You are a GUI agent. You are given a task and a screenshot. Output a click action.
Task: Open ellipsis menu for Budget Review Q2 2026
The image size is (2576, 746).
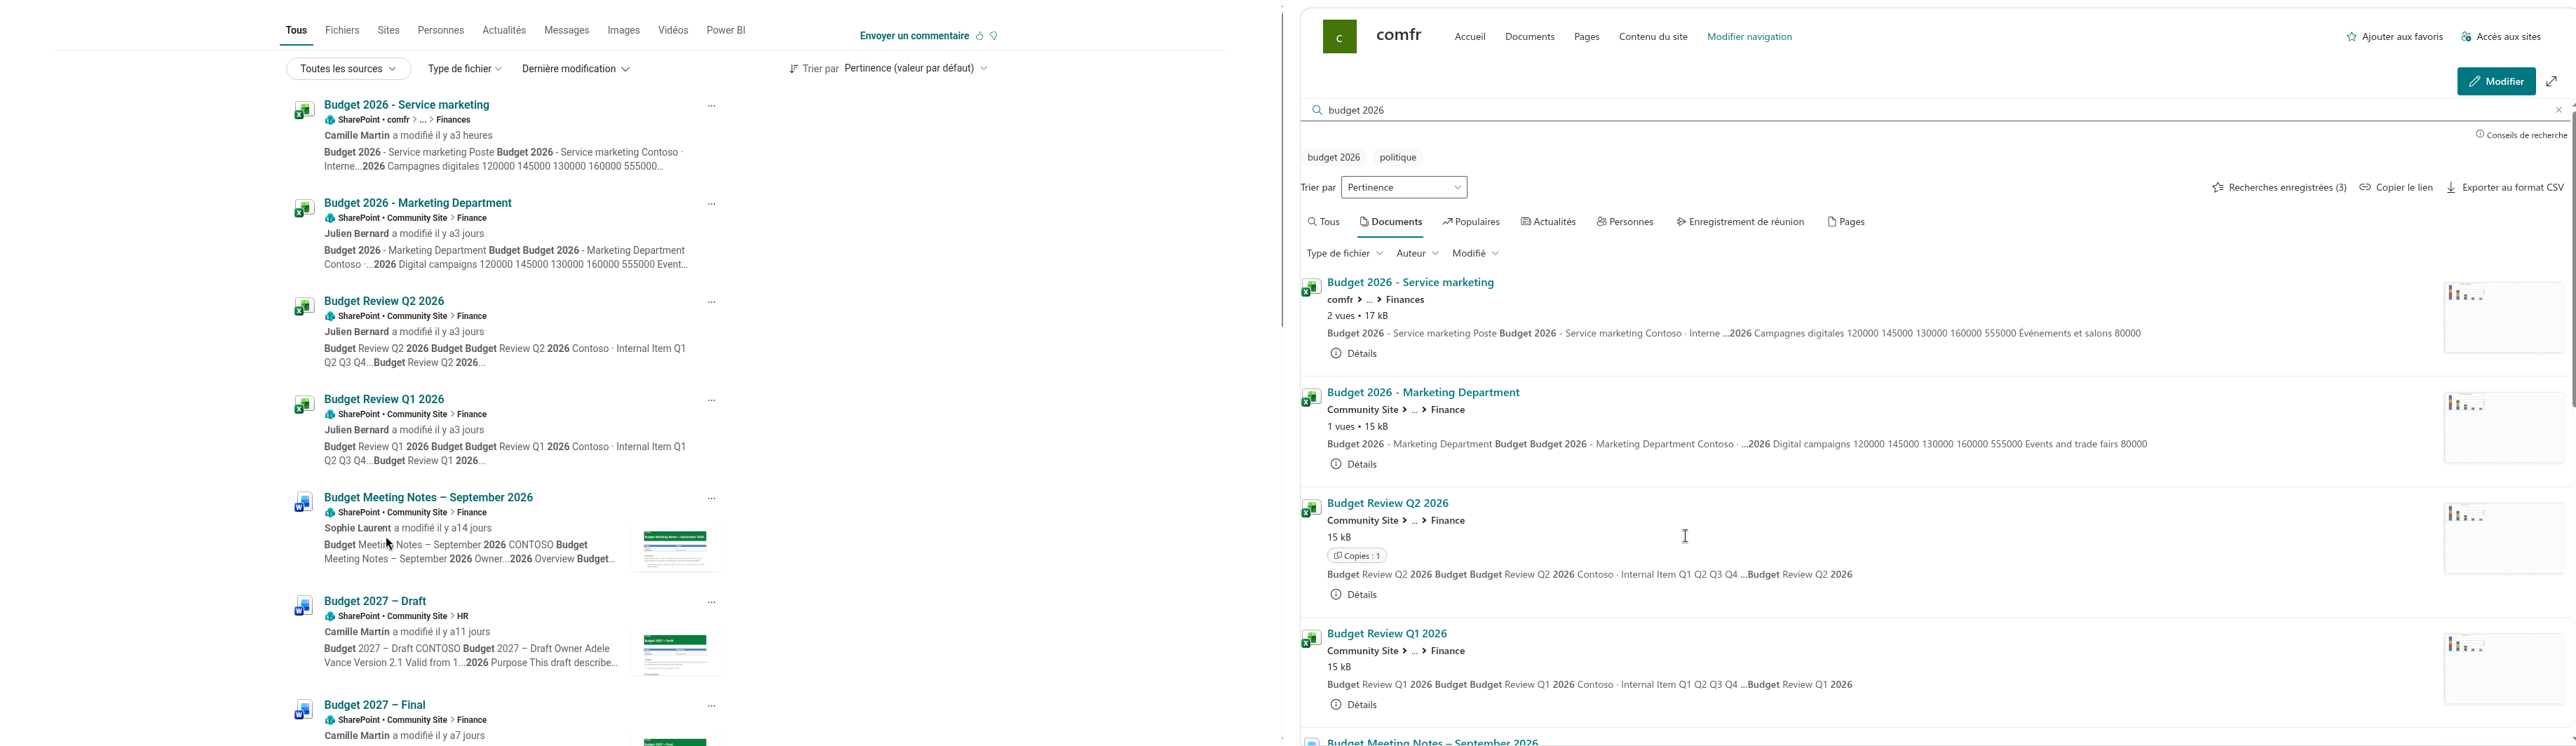pos(712,302)
